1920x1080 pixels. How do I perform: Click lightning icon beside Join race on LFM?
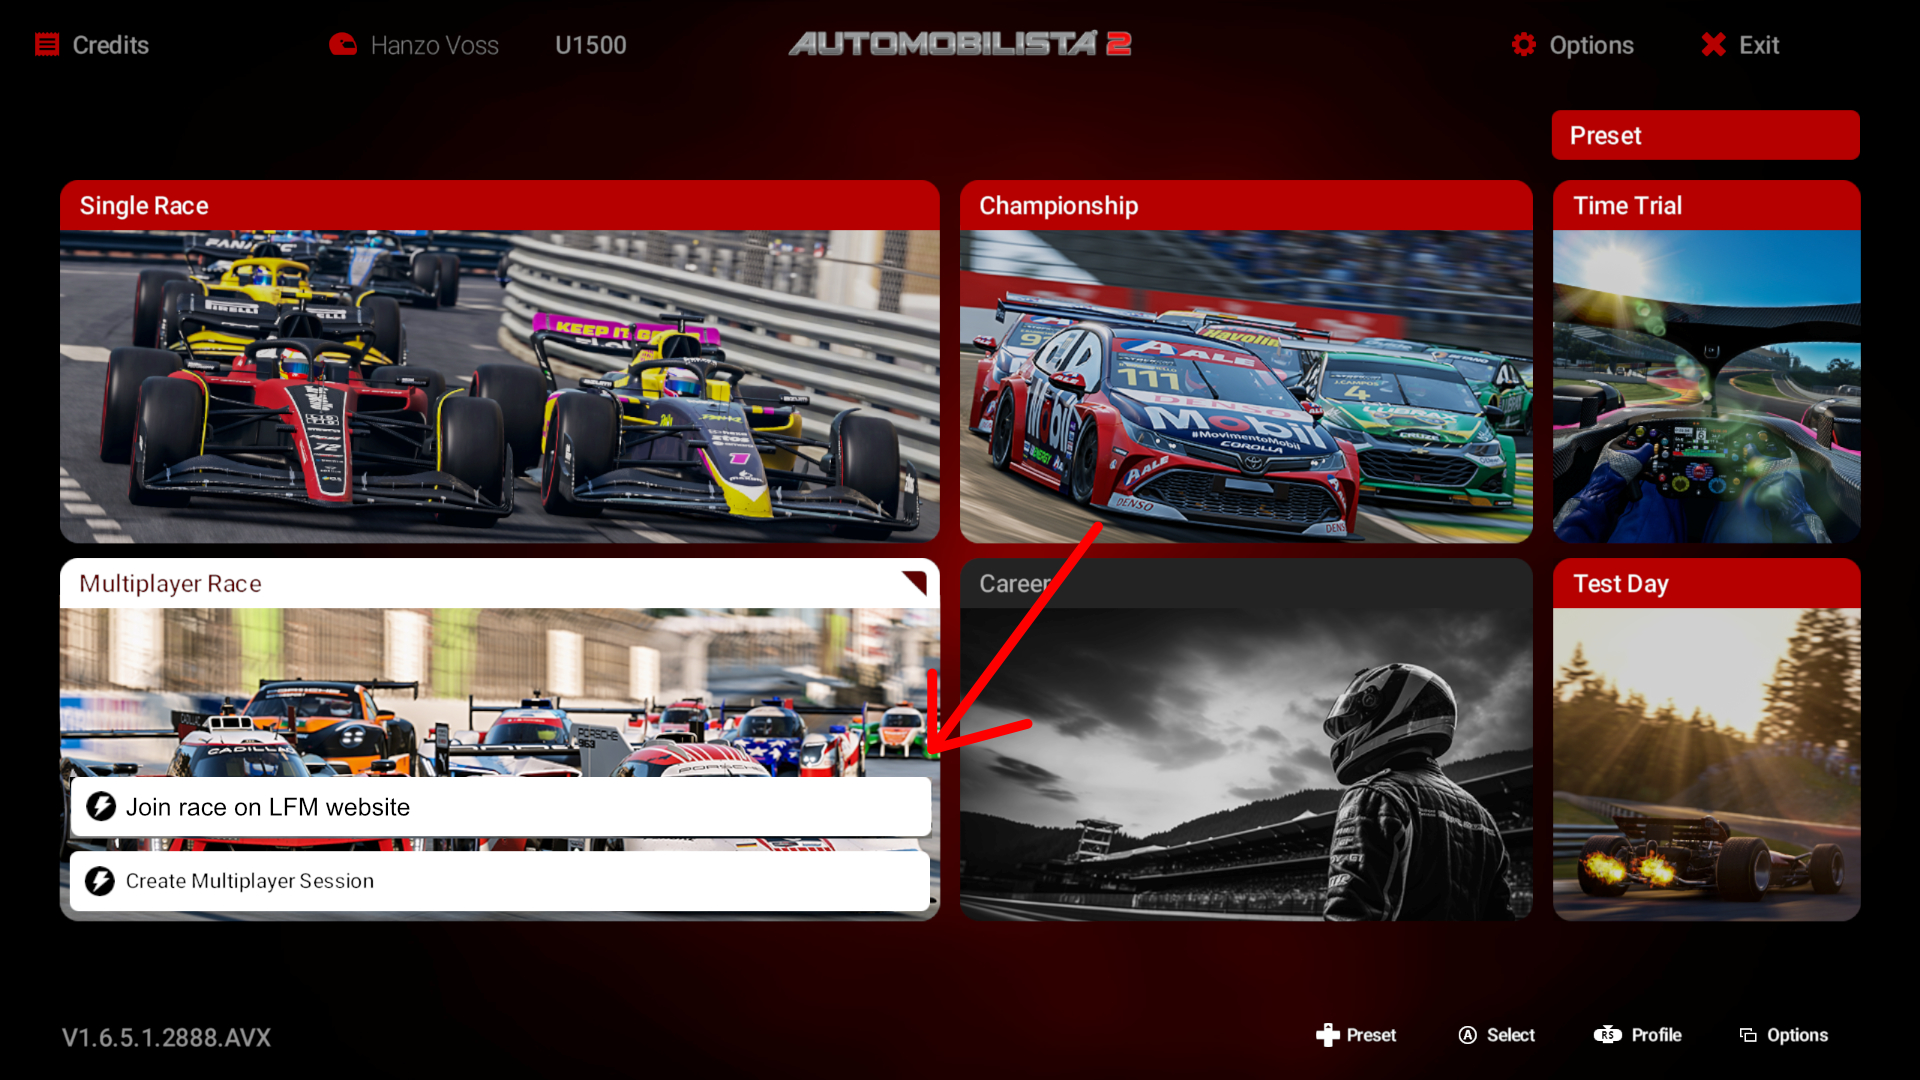[x=101, y=807]
